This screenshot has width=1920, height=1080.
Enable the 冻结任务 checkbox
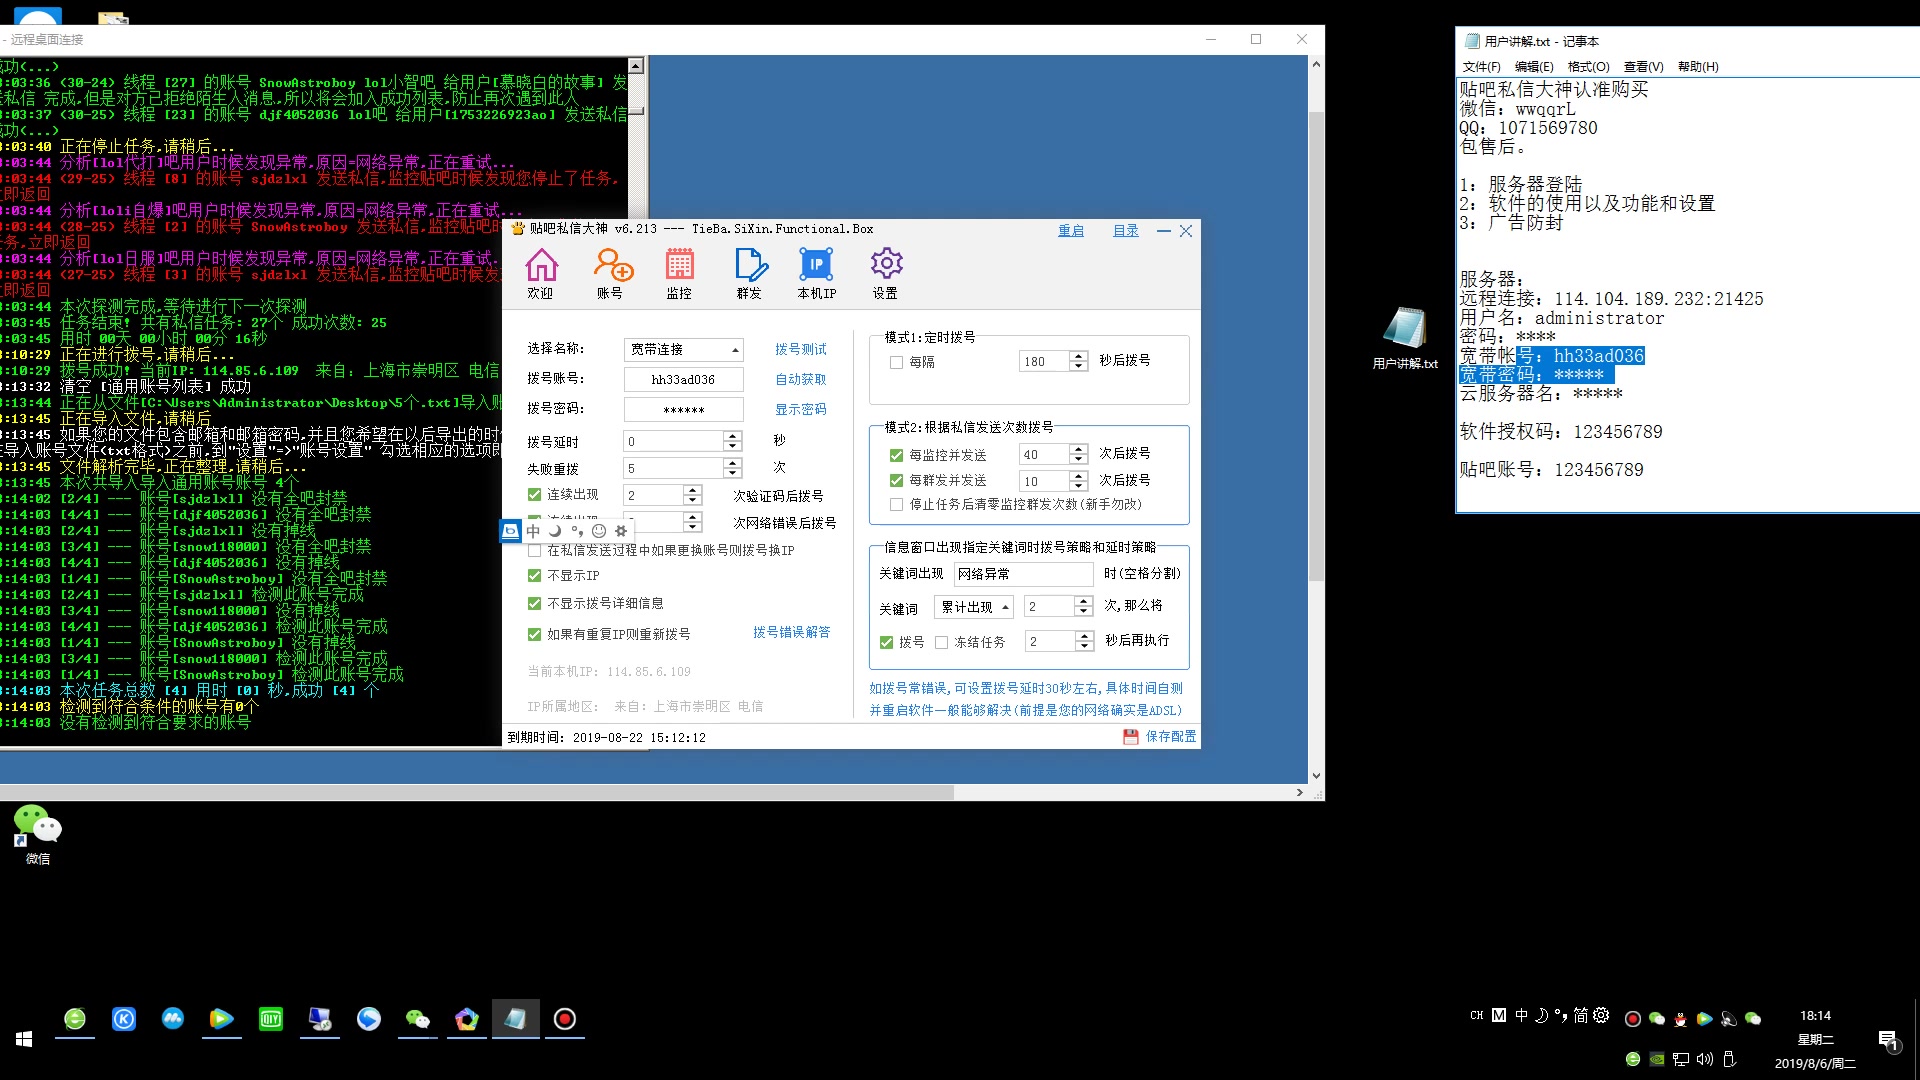(941, 642)
